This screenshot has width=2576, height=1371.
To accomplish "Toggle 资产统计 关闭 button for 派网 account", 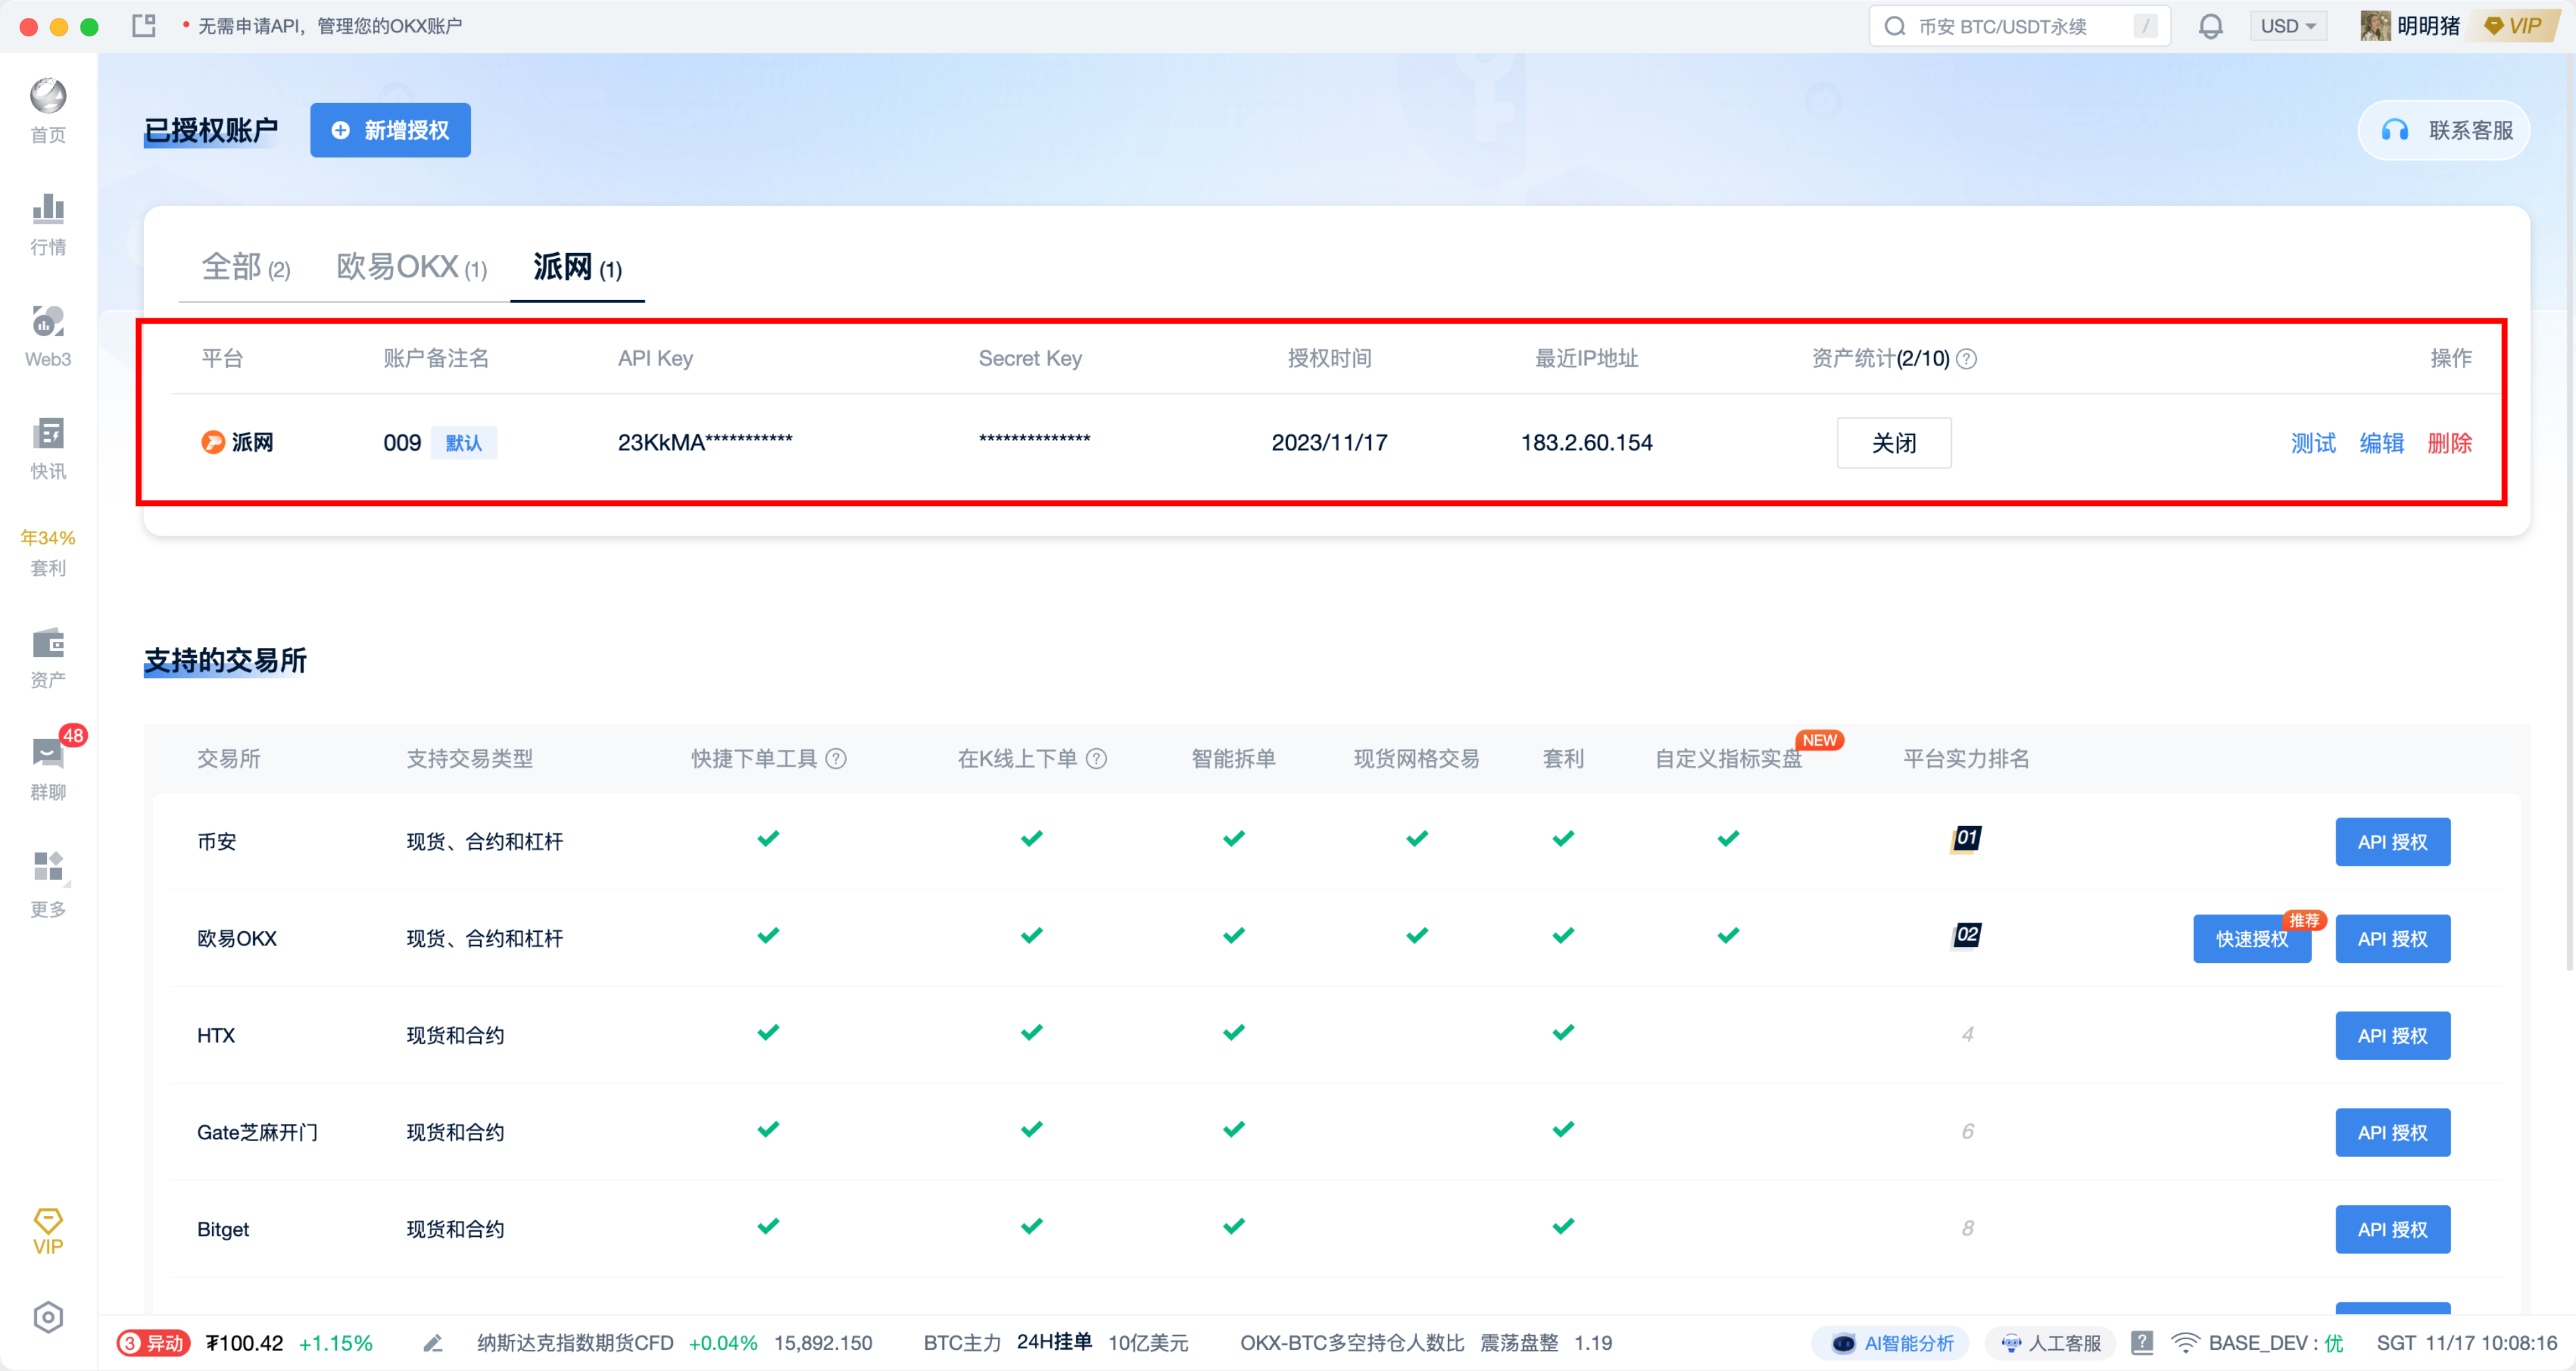I will tap(1893, 442).
